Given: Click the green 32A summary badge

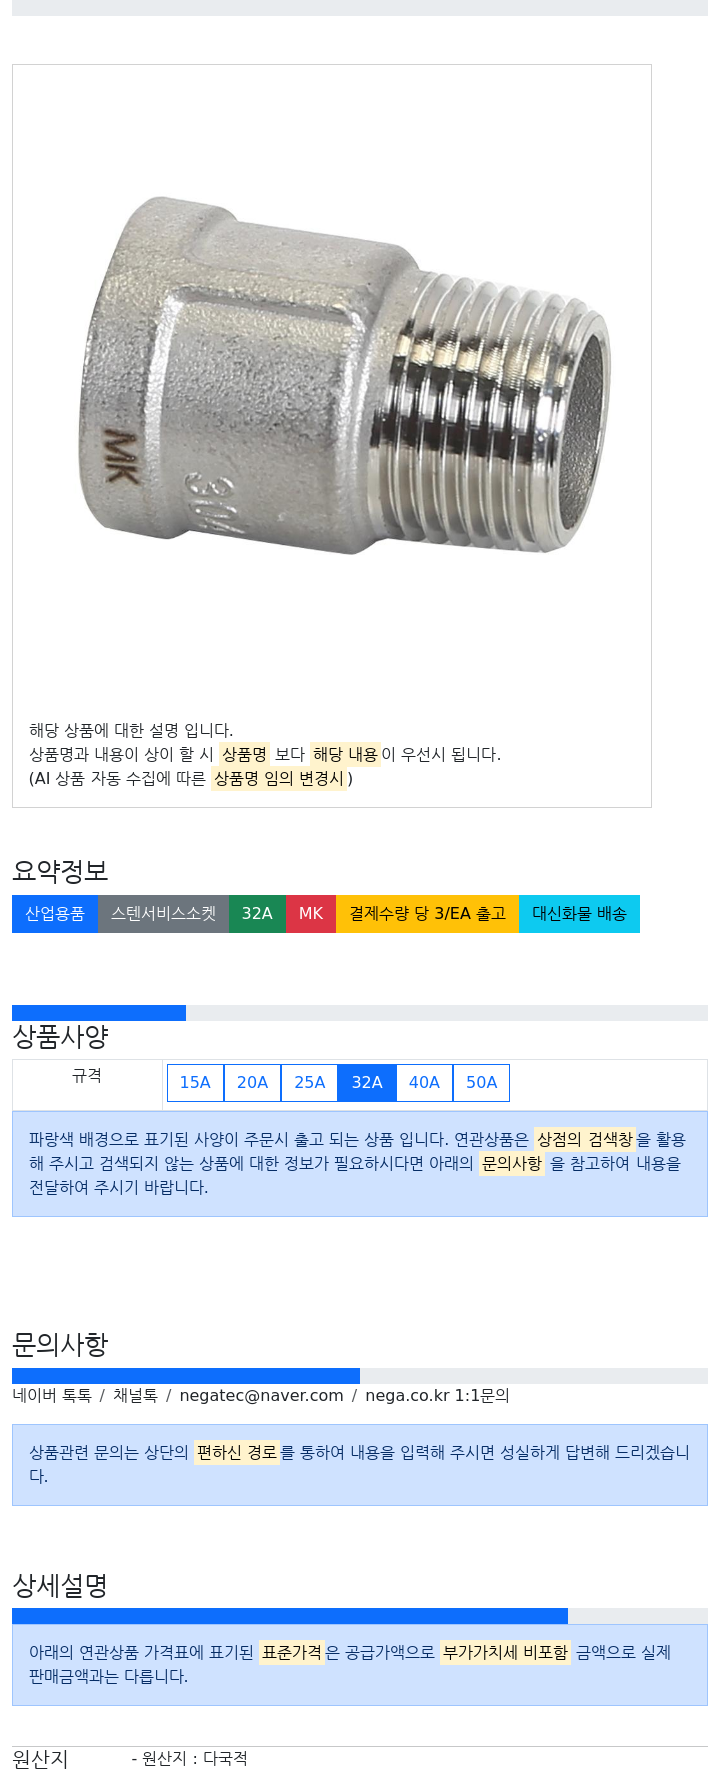Looking at the screenshot, I should (x=257, y=914).
